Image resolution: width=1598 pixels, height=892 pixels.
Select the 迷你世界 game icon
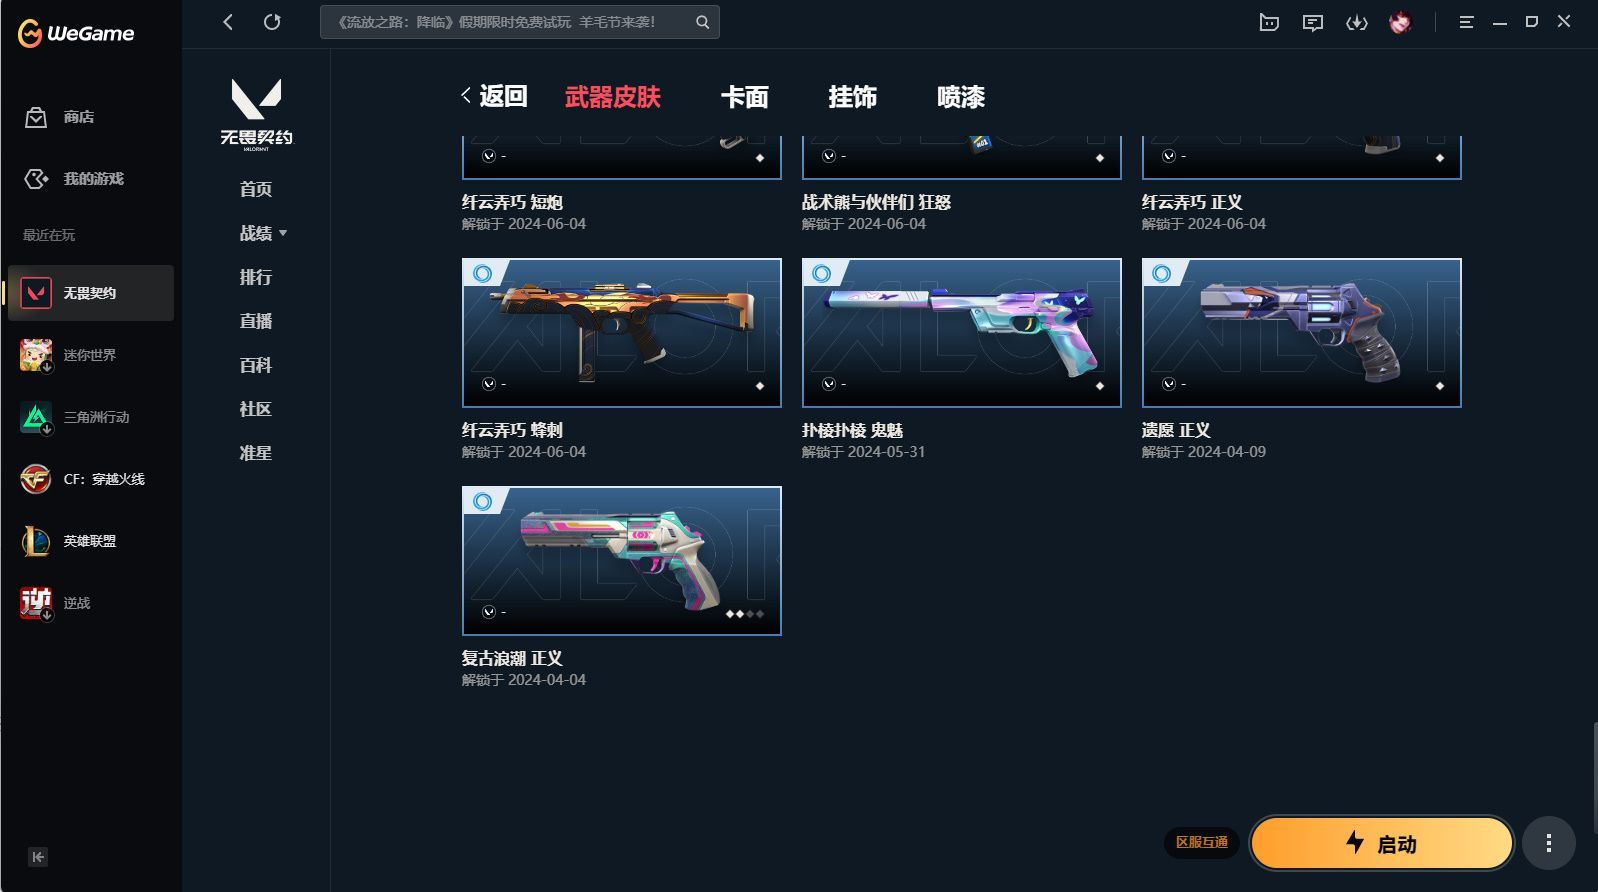[x=36, y=355]
